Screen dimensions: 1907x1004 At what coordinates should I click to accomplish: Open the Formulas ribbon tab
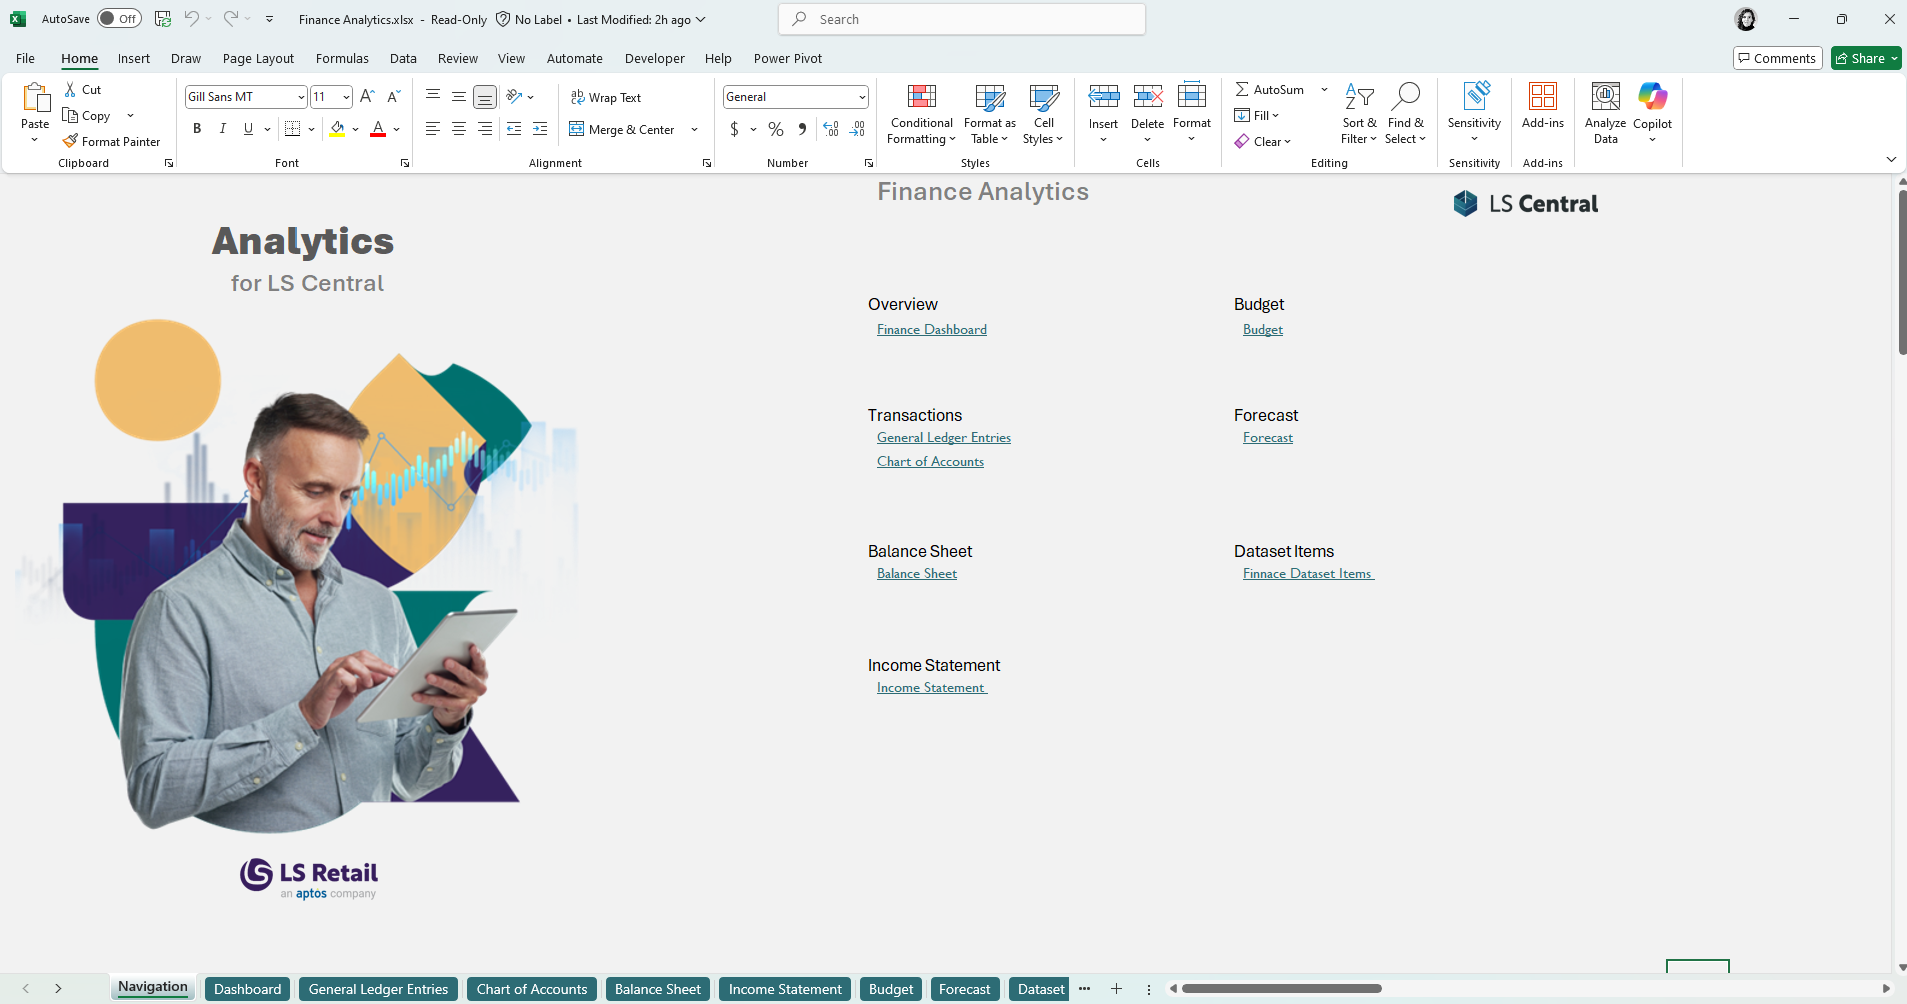pos(342,58)
